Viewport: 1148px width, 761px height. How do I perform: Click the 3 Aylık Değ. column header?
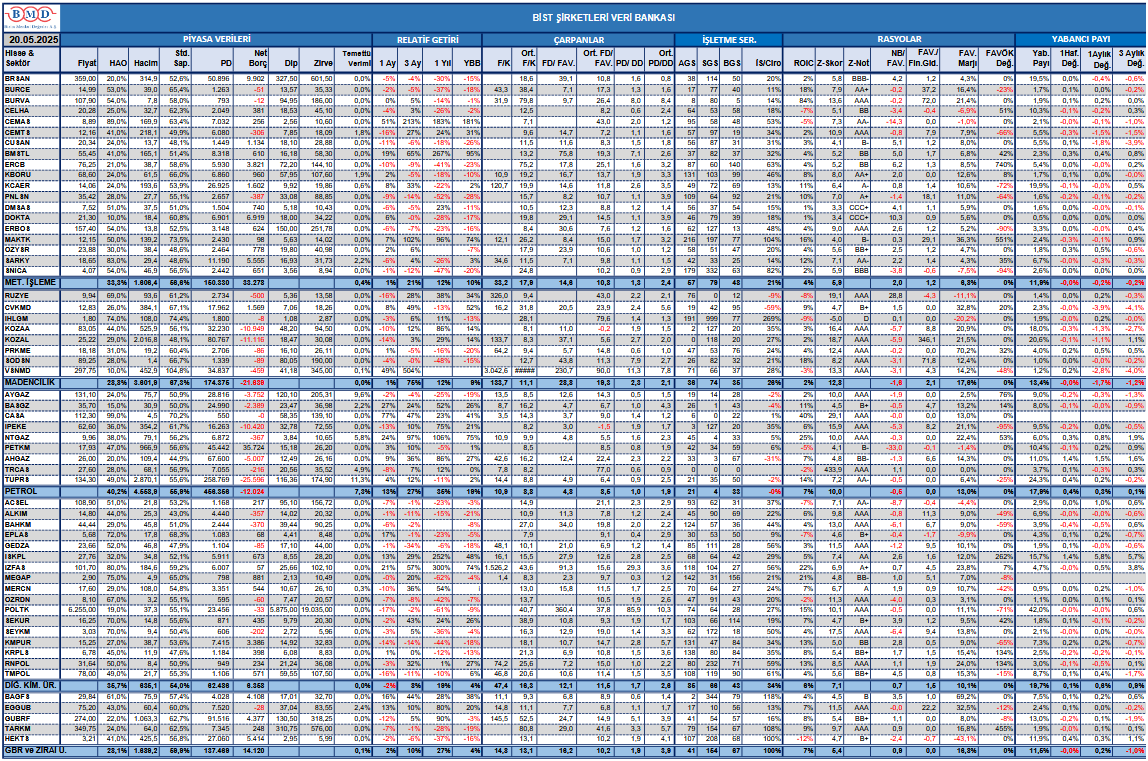click(x=1128, y=59)
